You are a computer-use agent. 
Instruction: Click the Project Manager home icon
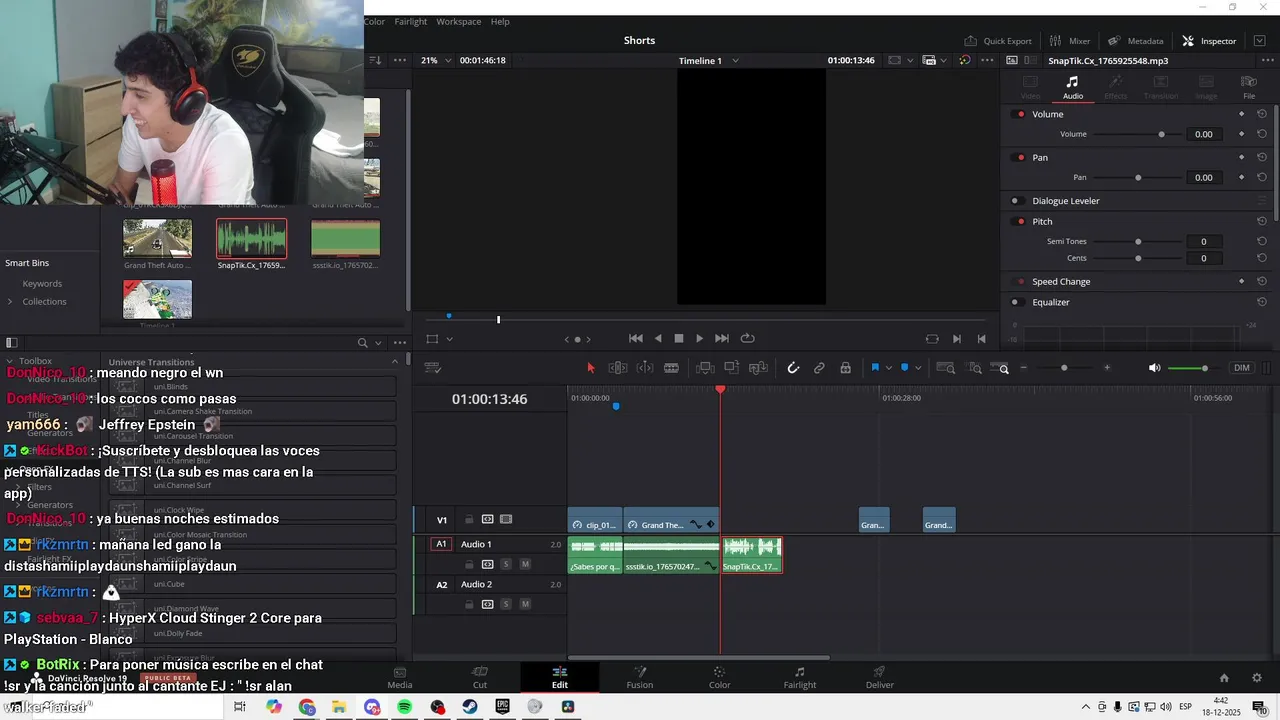tap(1224, 677)
